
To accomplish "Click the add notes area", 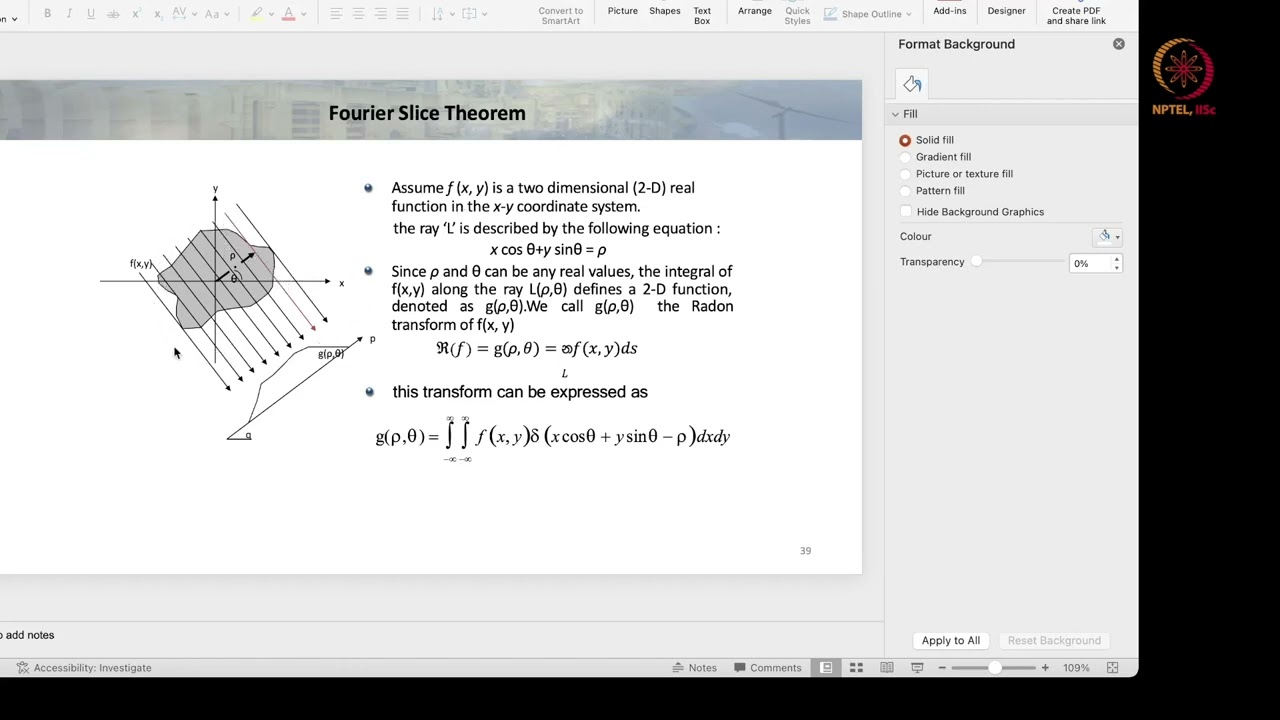I will point(27,635).
